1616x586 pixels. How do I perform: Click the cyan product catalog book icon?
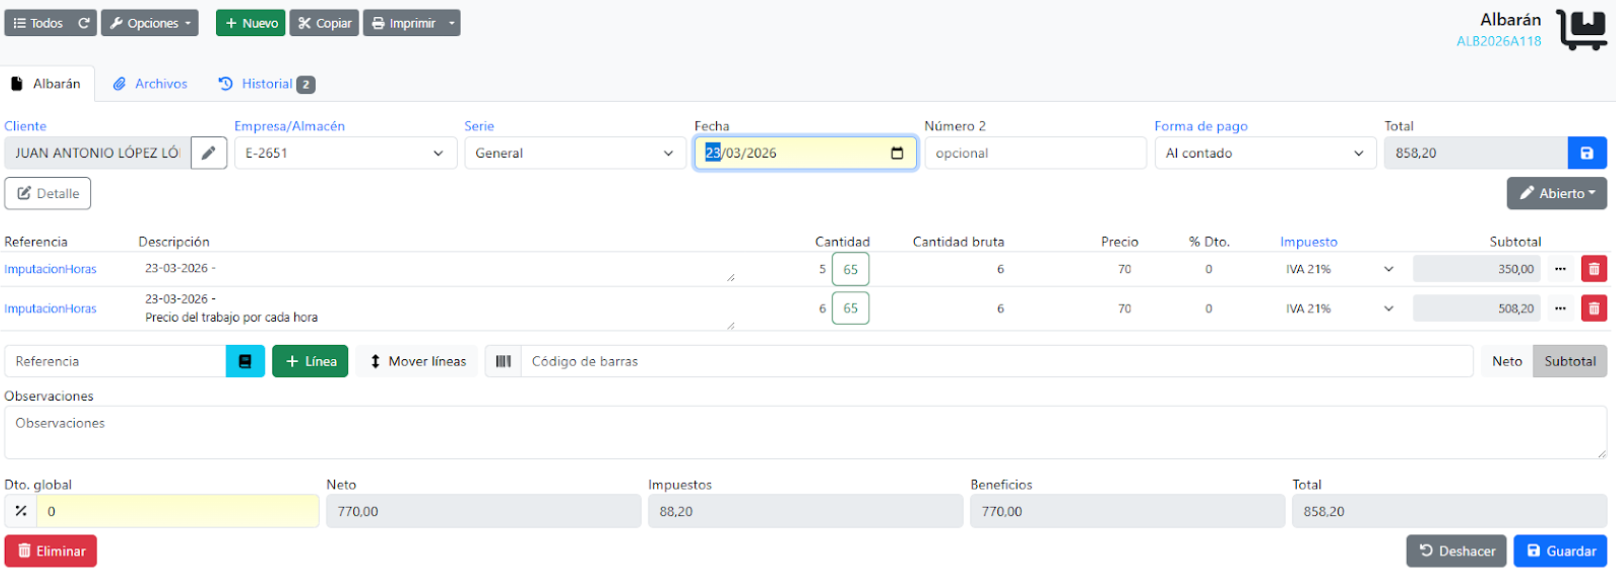[245, 361]
